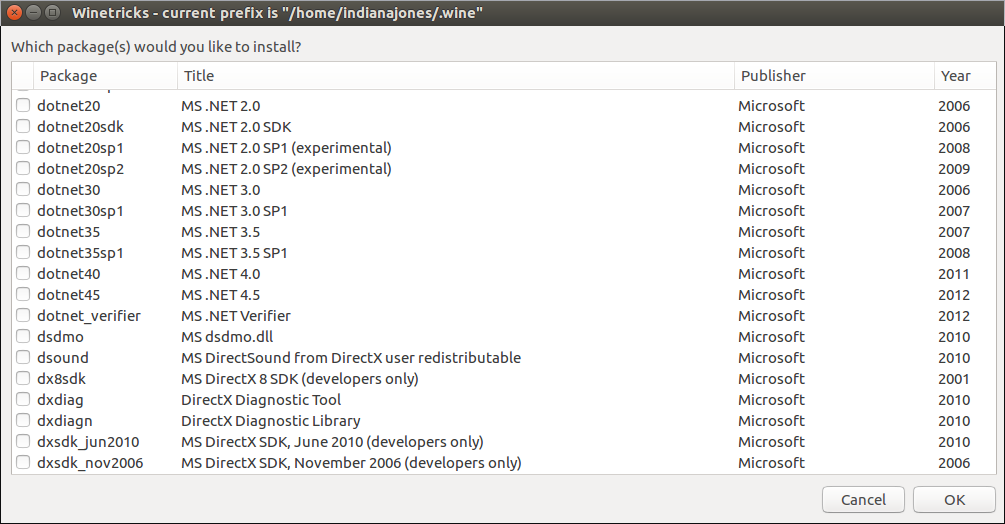Click 'MS .NET 2.0 SP1 (experimental)' title
This screenshot has height=524, width=1005.
coord(286,148)
